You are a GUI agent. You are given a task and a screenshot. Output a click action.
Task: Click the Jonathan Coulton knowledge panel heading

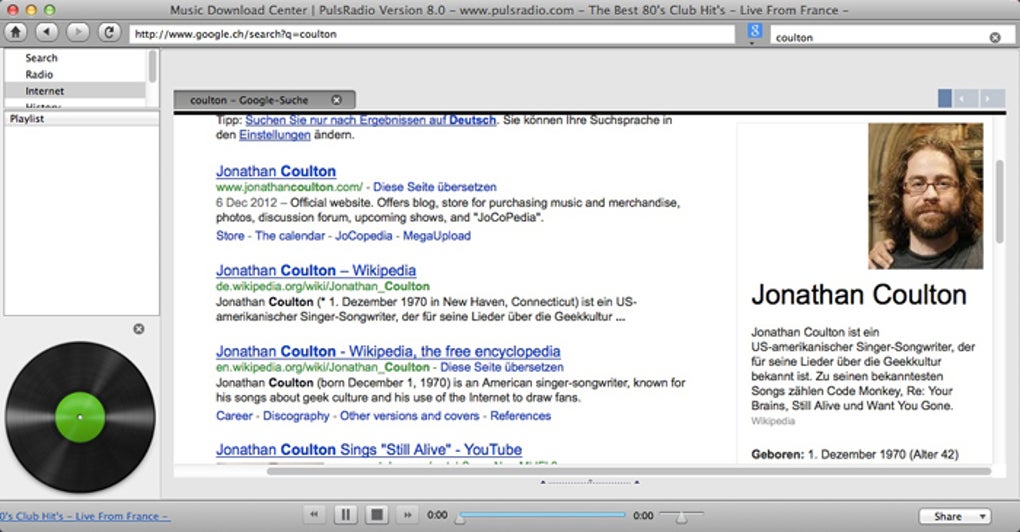859,295
